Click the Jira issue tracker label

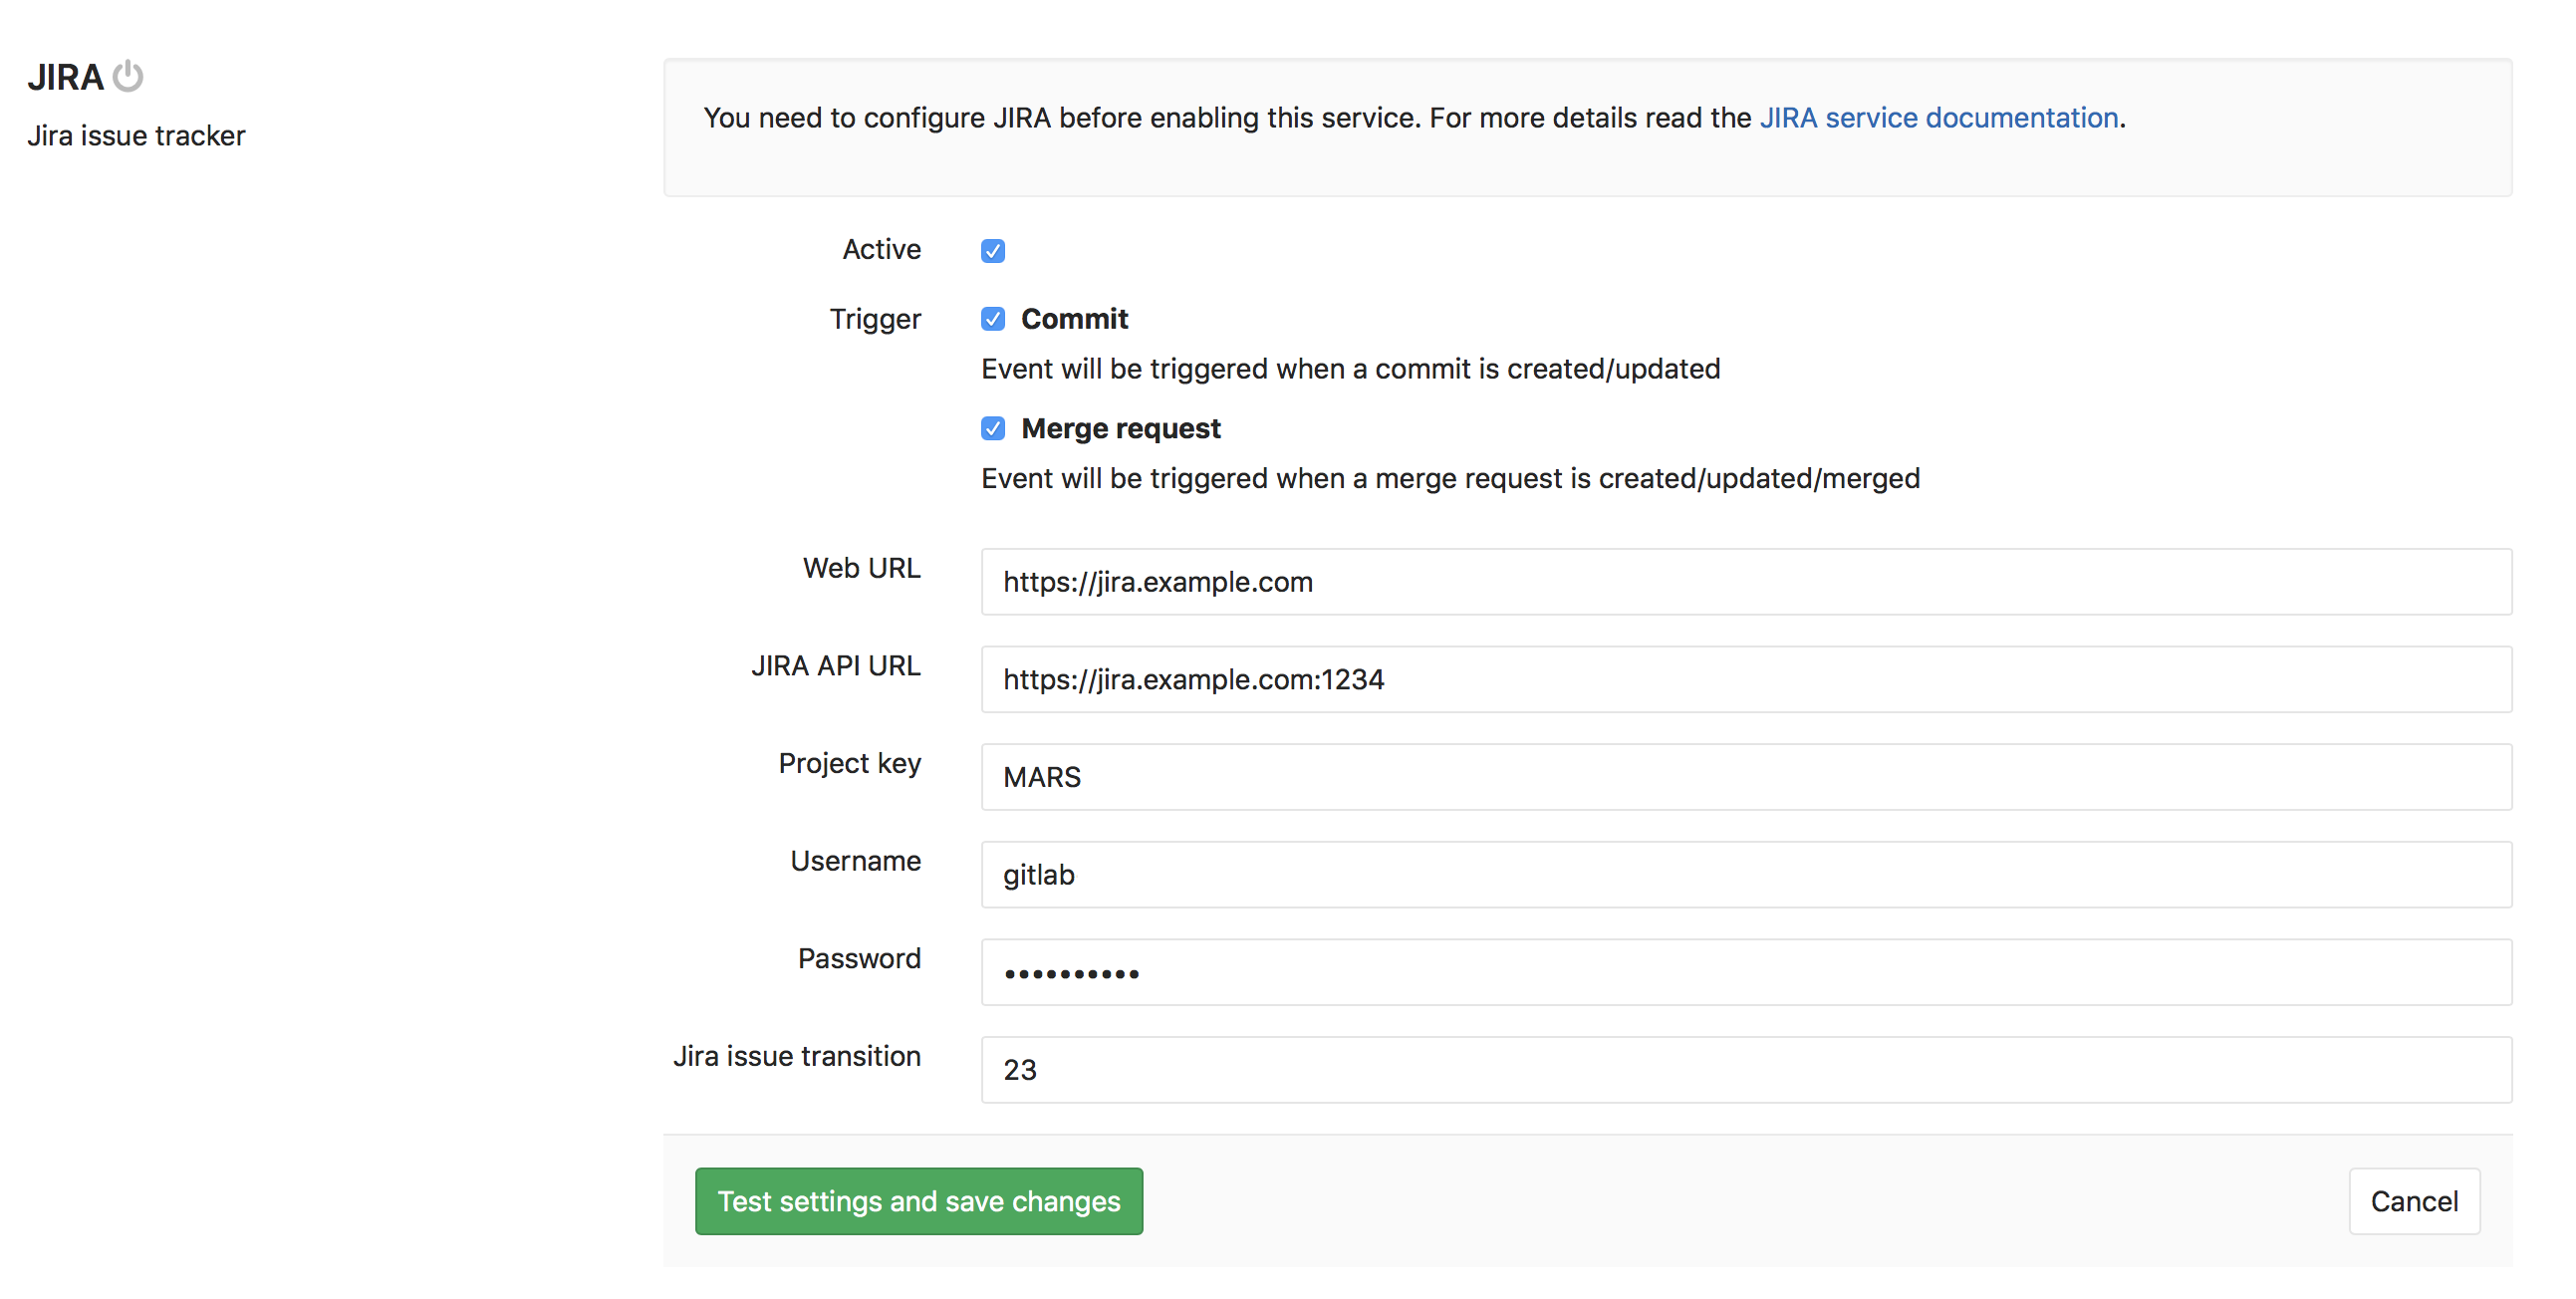[140, 135]
